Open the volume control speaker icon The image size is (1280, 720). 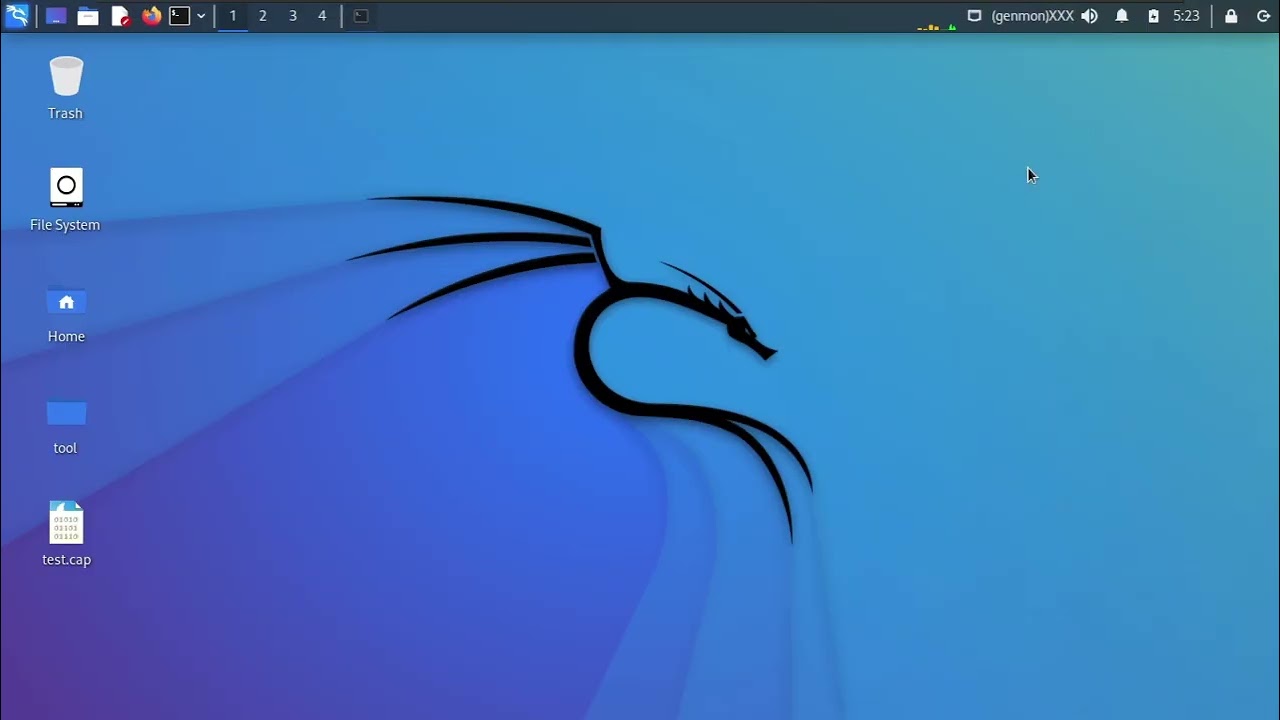point(1090,16)
